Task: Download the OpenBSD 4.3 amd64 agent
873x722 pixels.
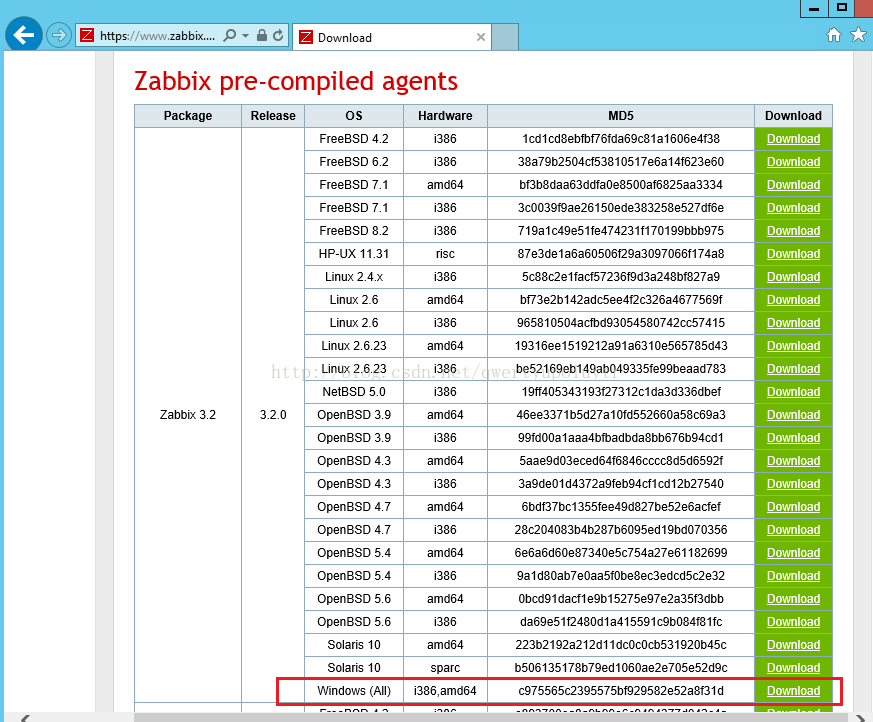Action: pyautogui.click(x=793, y=461)
